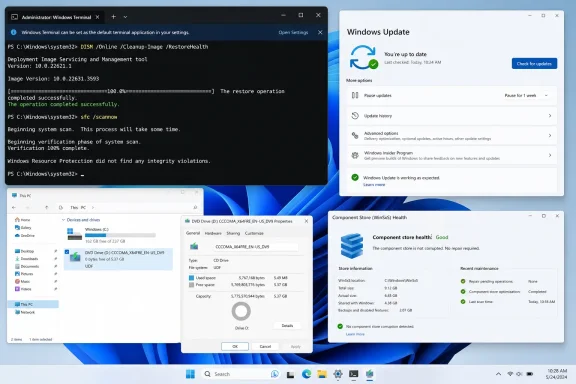The height and width of the screenshot is (384, 576).
Task: Click the Pause updates icon
Action: pos(355,96)
